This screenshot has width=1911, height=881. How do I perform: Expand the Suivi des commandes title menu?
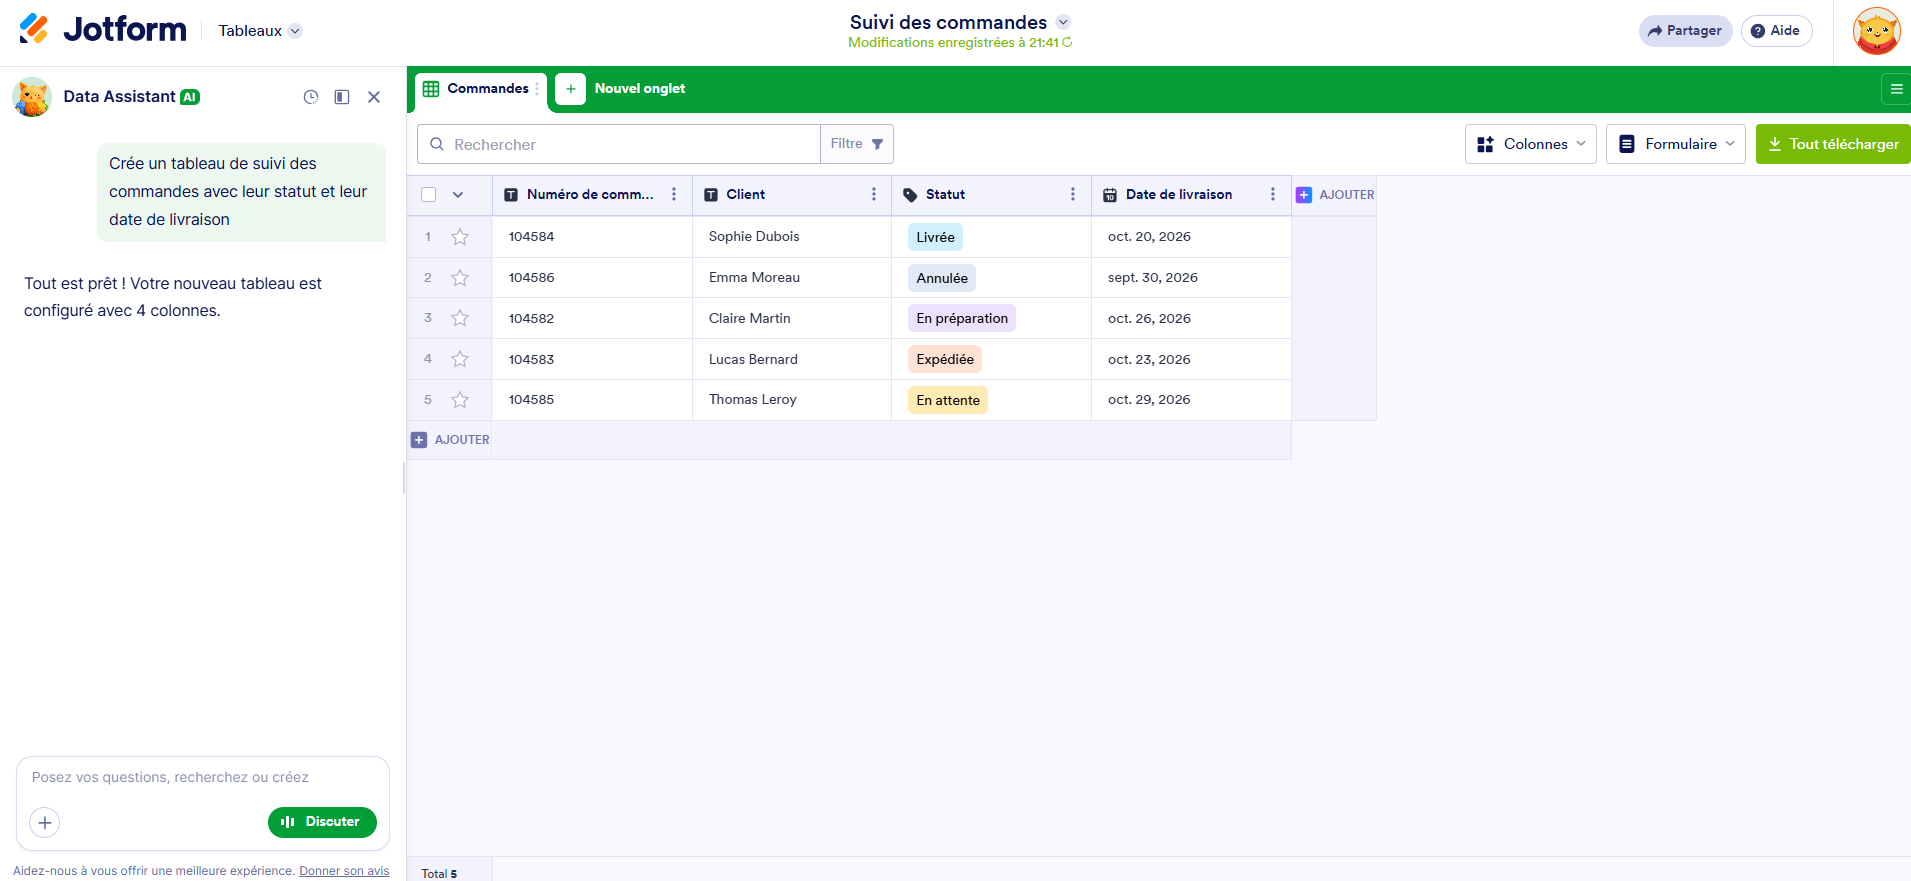tap(1063, 22)
